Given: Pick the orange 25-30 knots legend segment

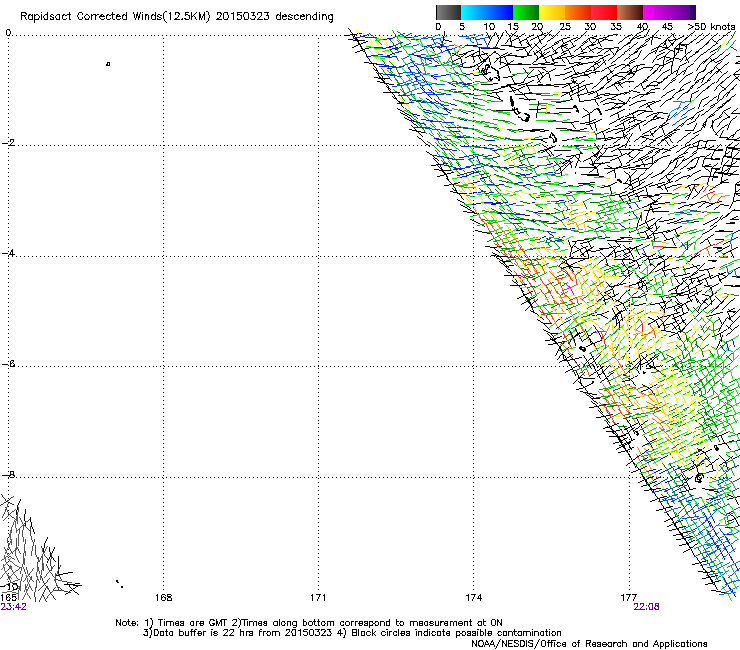Looking at the screenshot, I should (578, 12).
